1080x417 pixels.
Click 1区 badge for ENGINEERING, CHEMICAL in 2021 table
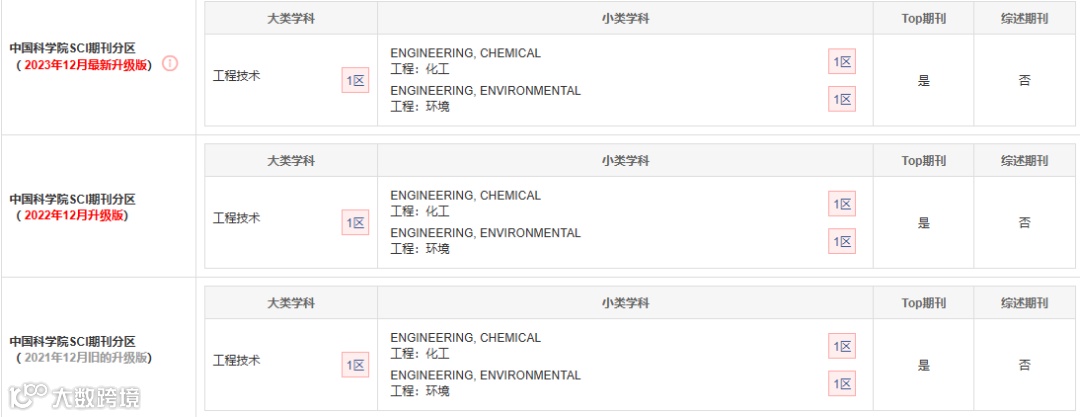pos(842,346)
